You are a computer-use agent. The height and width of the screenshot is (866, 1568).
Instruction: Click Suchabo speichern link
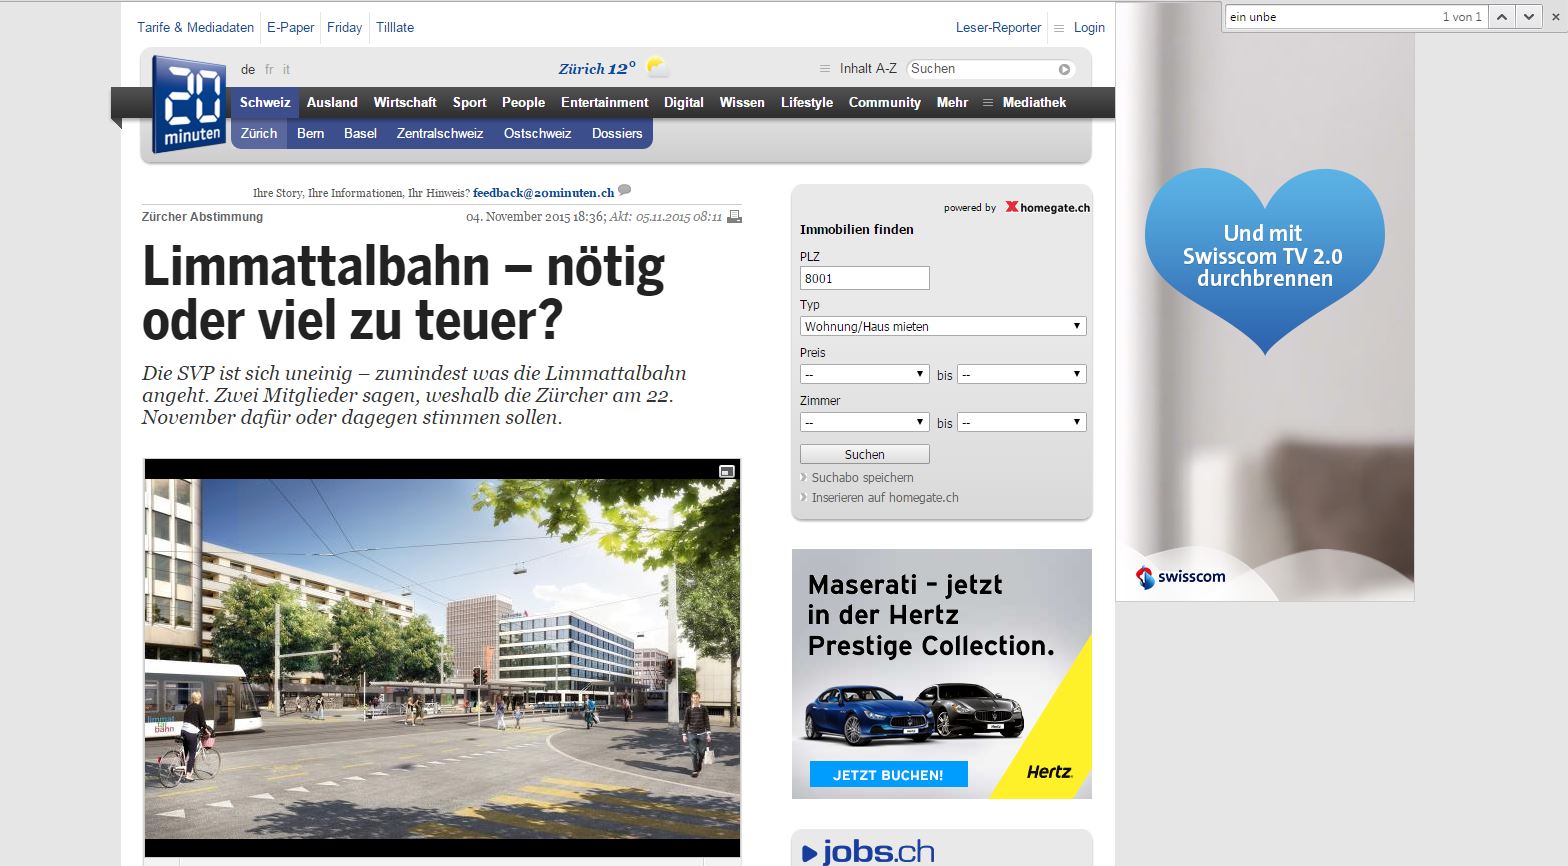(862, 478)
